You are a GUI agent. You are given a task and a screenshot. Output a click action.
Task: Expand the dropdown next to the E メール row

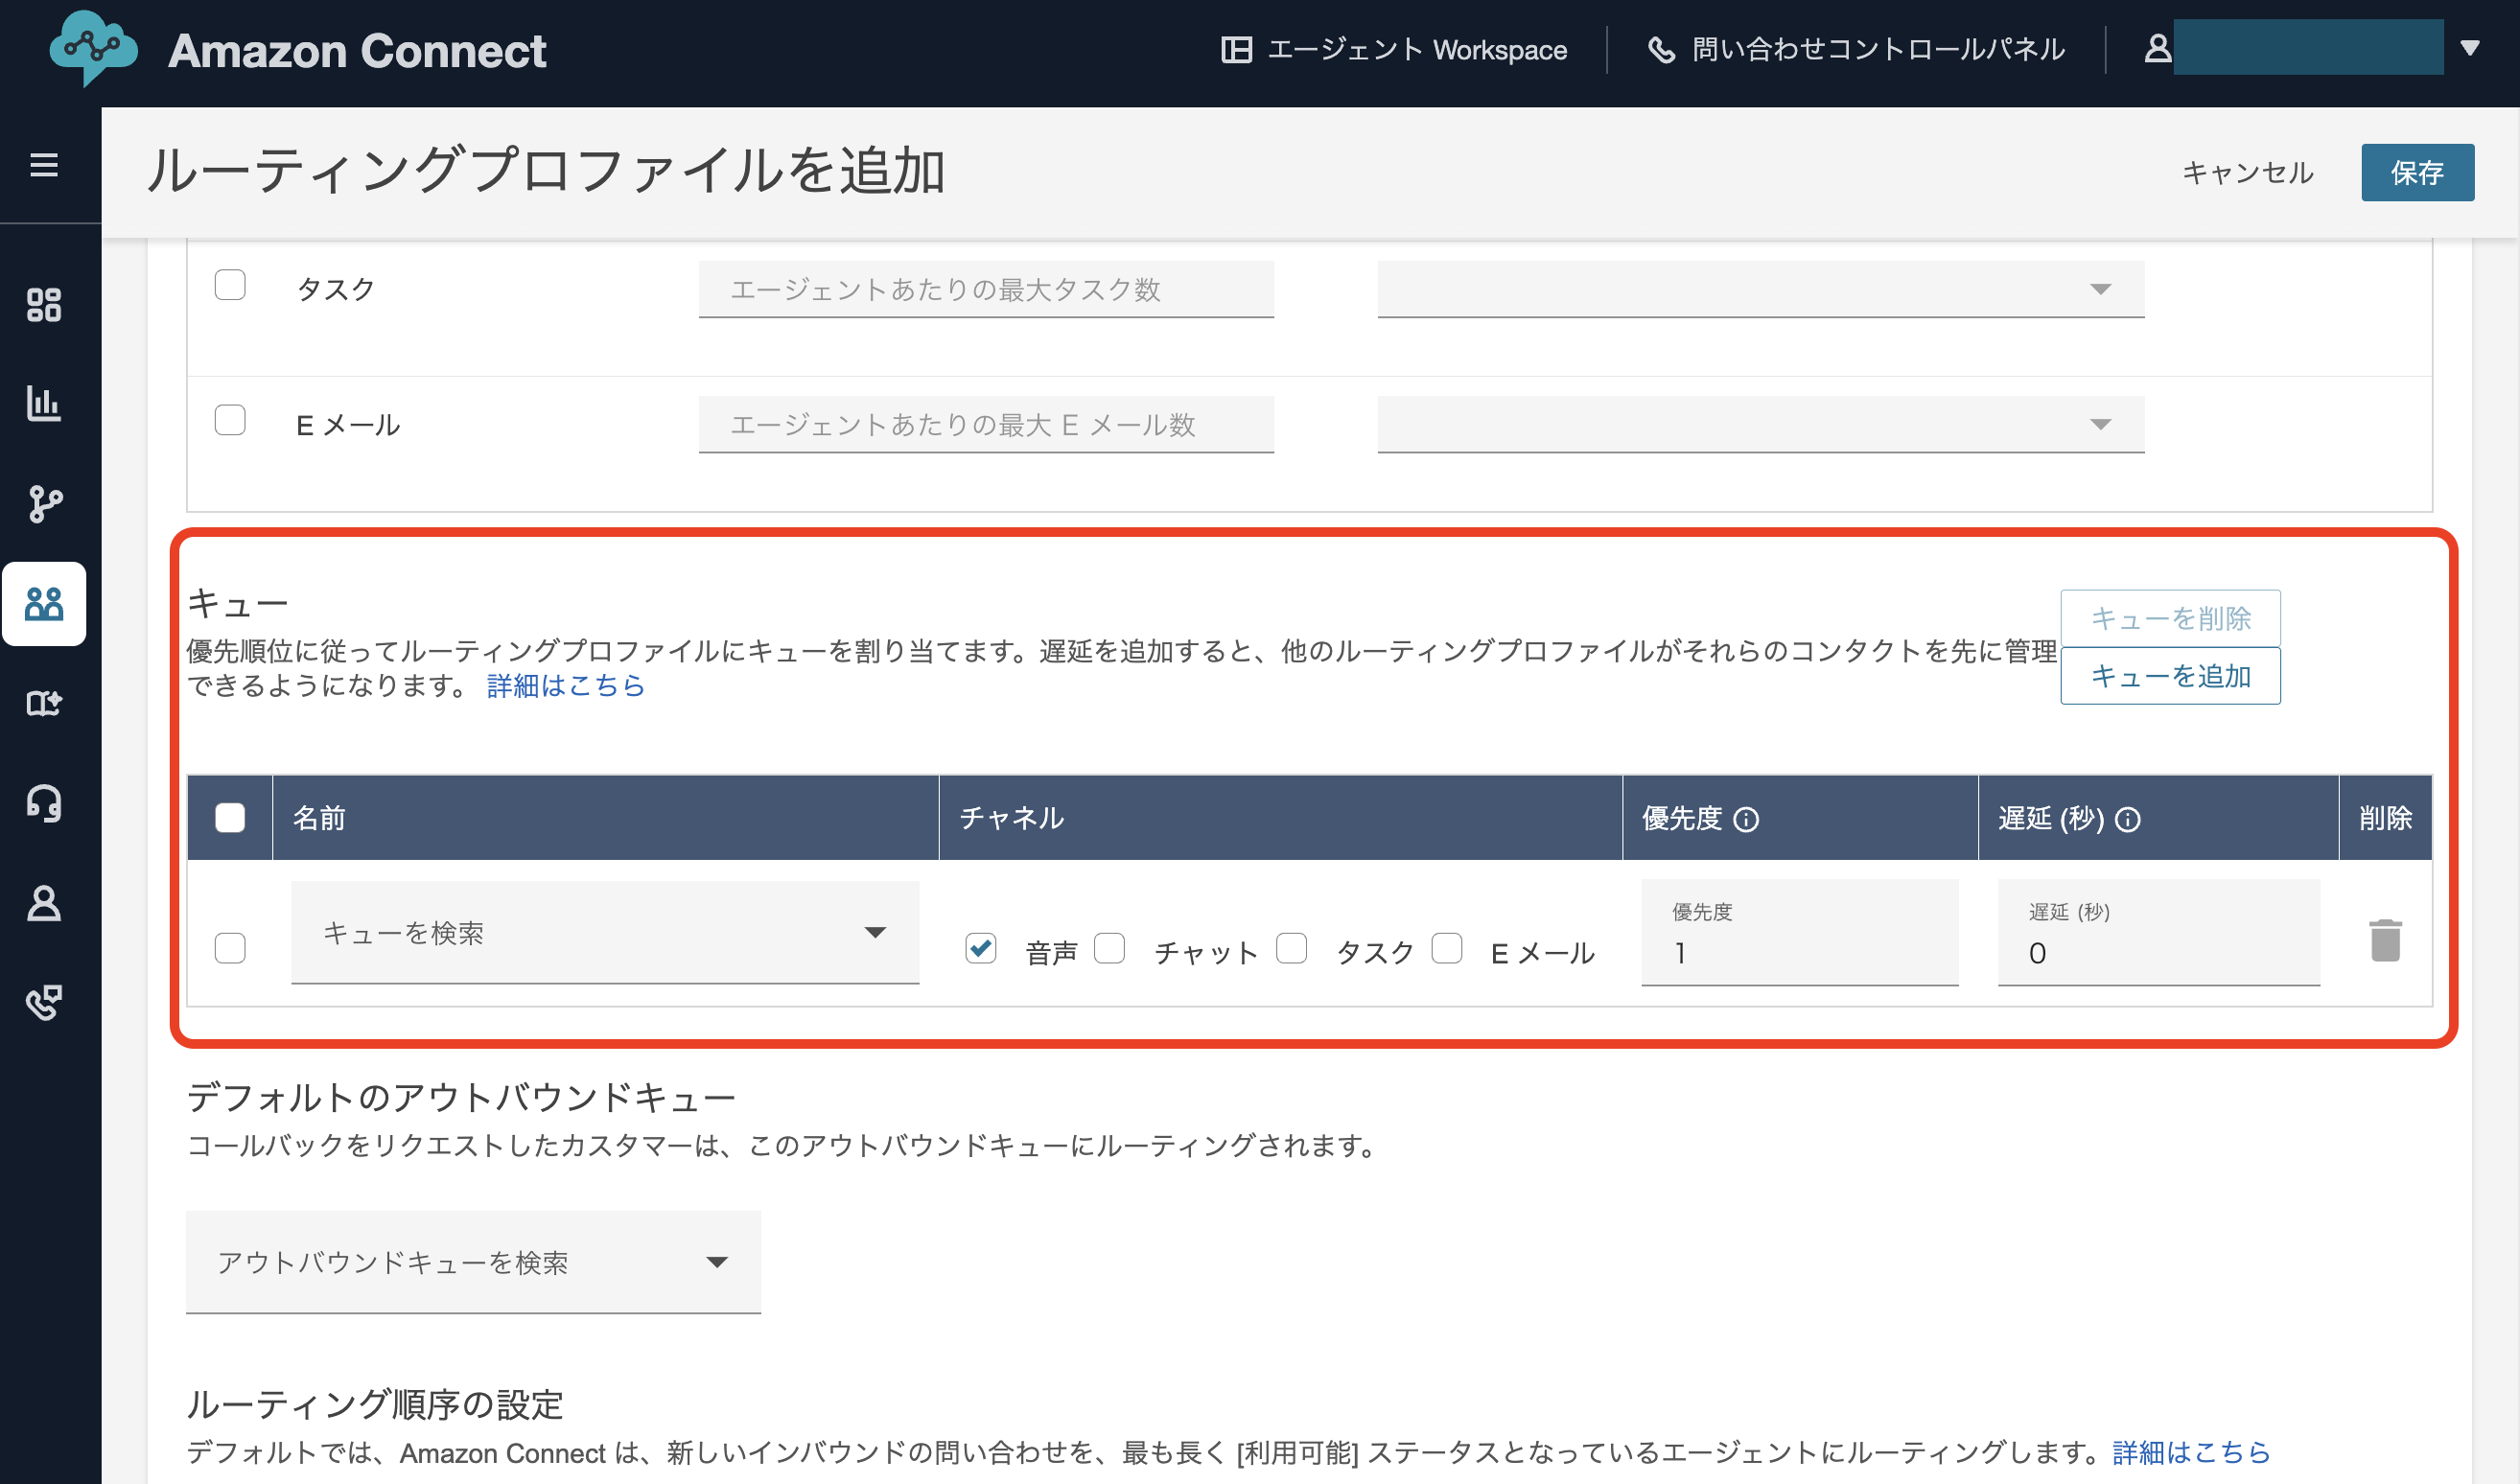2100,424
